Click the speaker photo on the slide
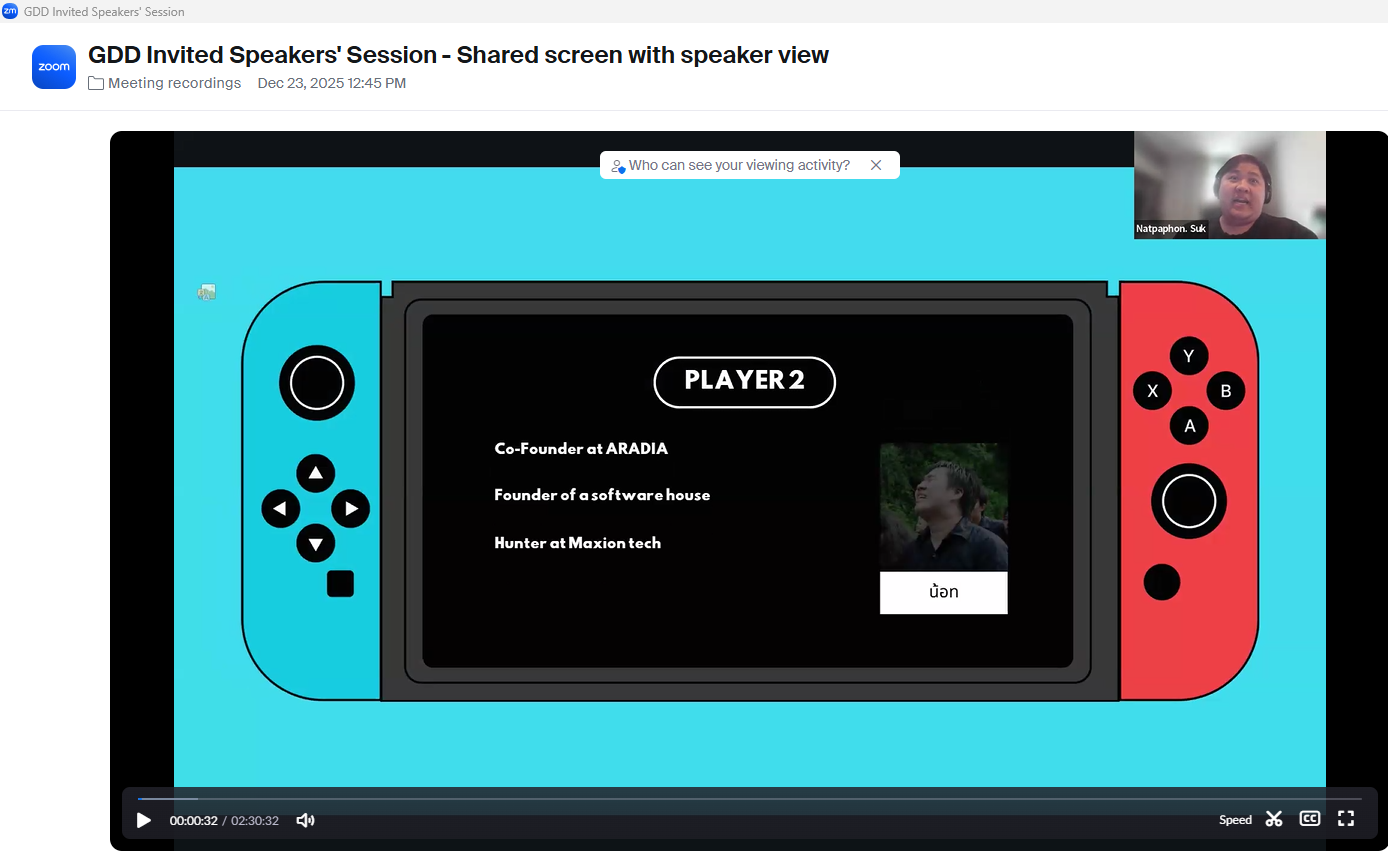This screenshot has height=851, width=1388. click(943, 507)
